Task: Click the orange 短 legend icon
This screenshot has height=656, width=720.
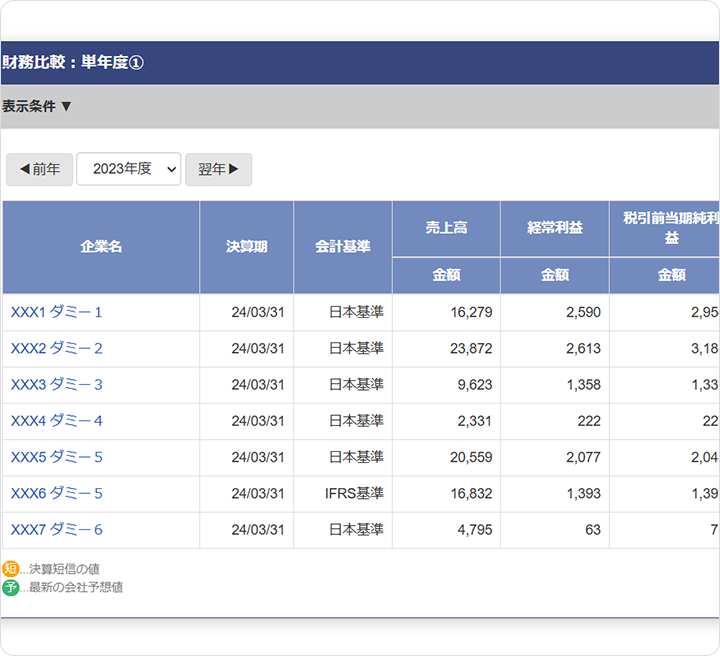Action: click(x=11, y=569)
